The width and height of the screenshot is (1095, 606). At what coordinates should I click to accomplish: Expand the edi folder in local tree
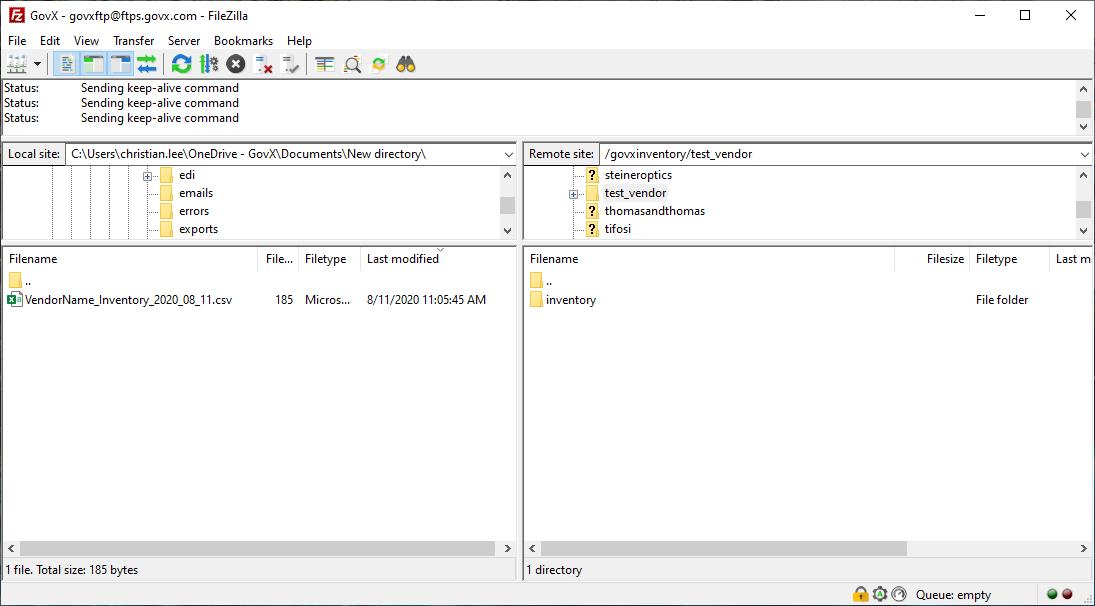pyautogui.click(x=147, y=175)
